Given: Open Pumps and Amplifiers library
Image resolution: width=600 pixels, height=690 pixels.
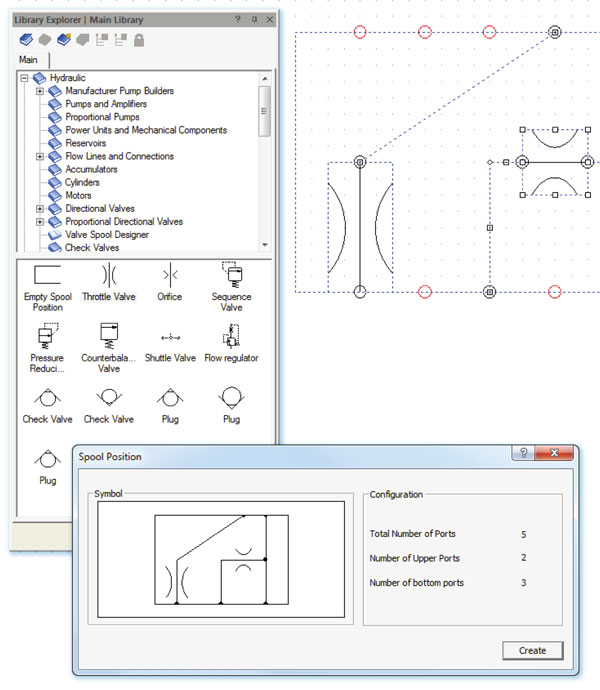Looking at the screenshot, I should [x=106, y=104].
